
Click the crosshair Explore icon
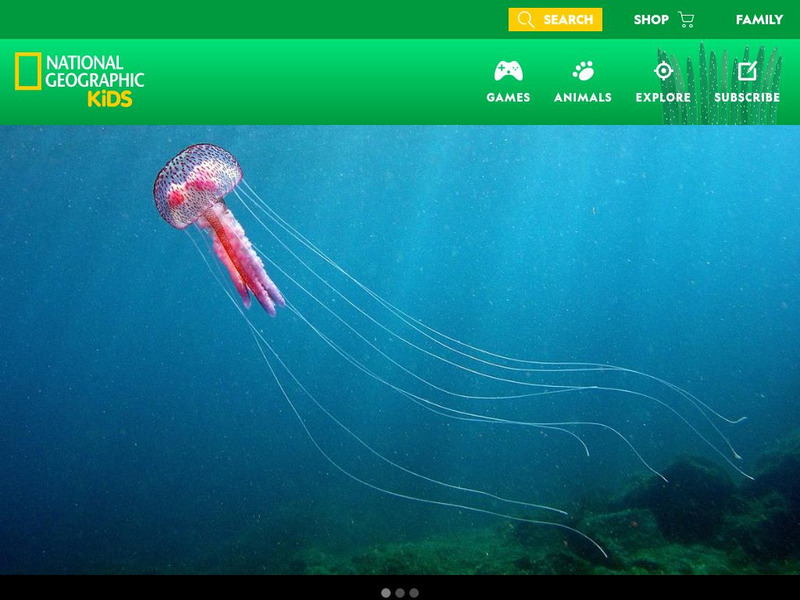pyautogui.click(x=663, y=70)
